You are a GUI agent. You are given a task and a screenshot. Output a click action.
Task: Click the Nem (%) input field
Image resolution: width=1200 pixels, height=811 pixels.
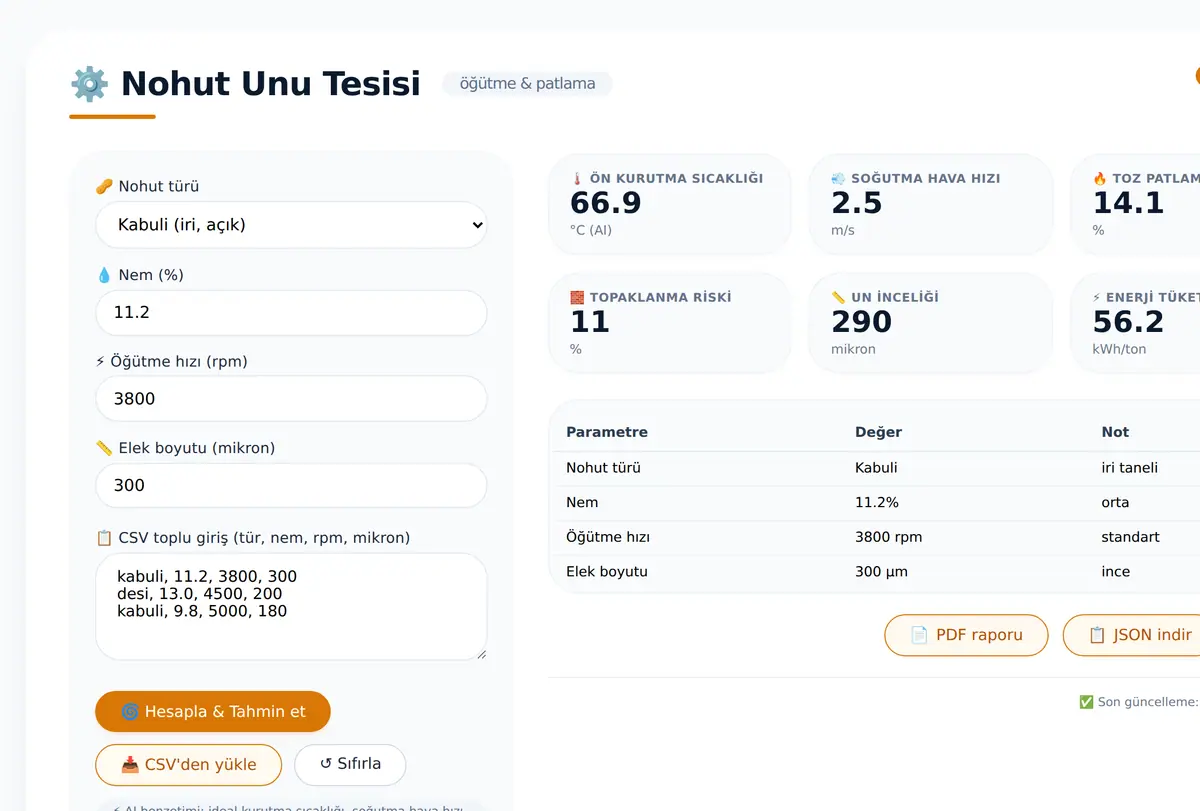coord(291,312)
